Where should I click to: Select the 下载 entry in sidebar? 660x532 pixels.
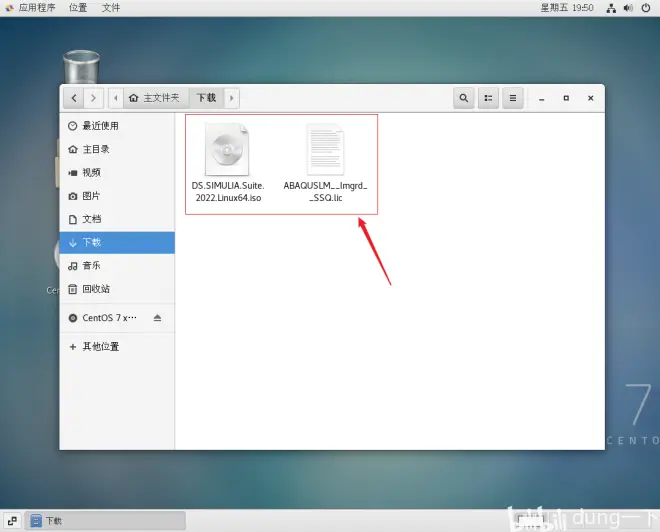[x=117, y=242]
